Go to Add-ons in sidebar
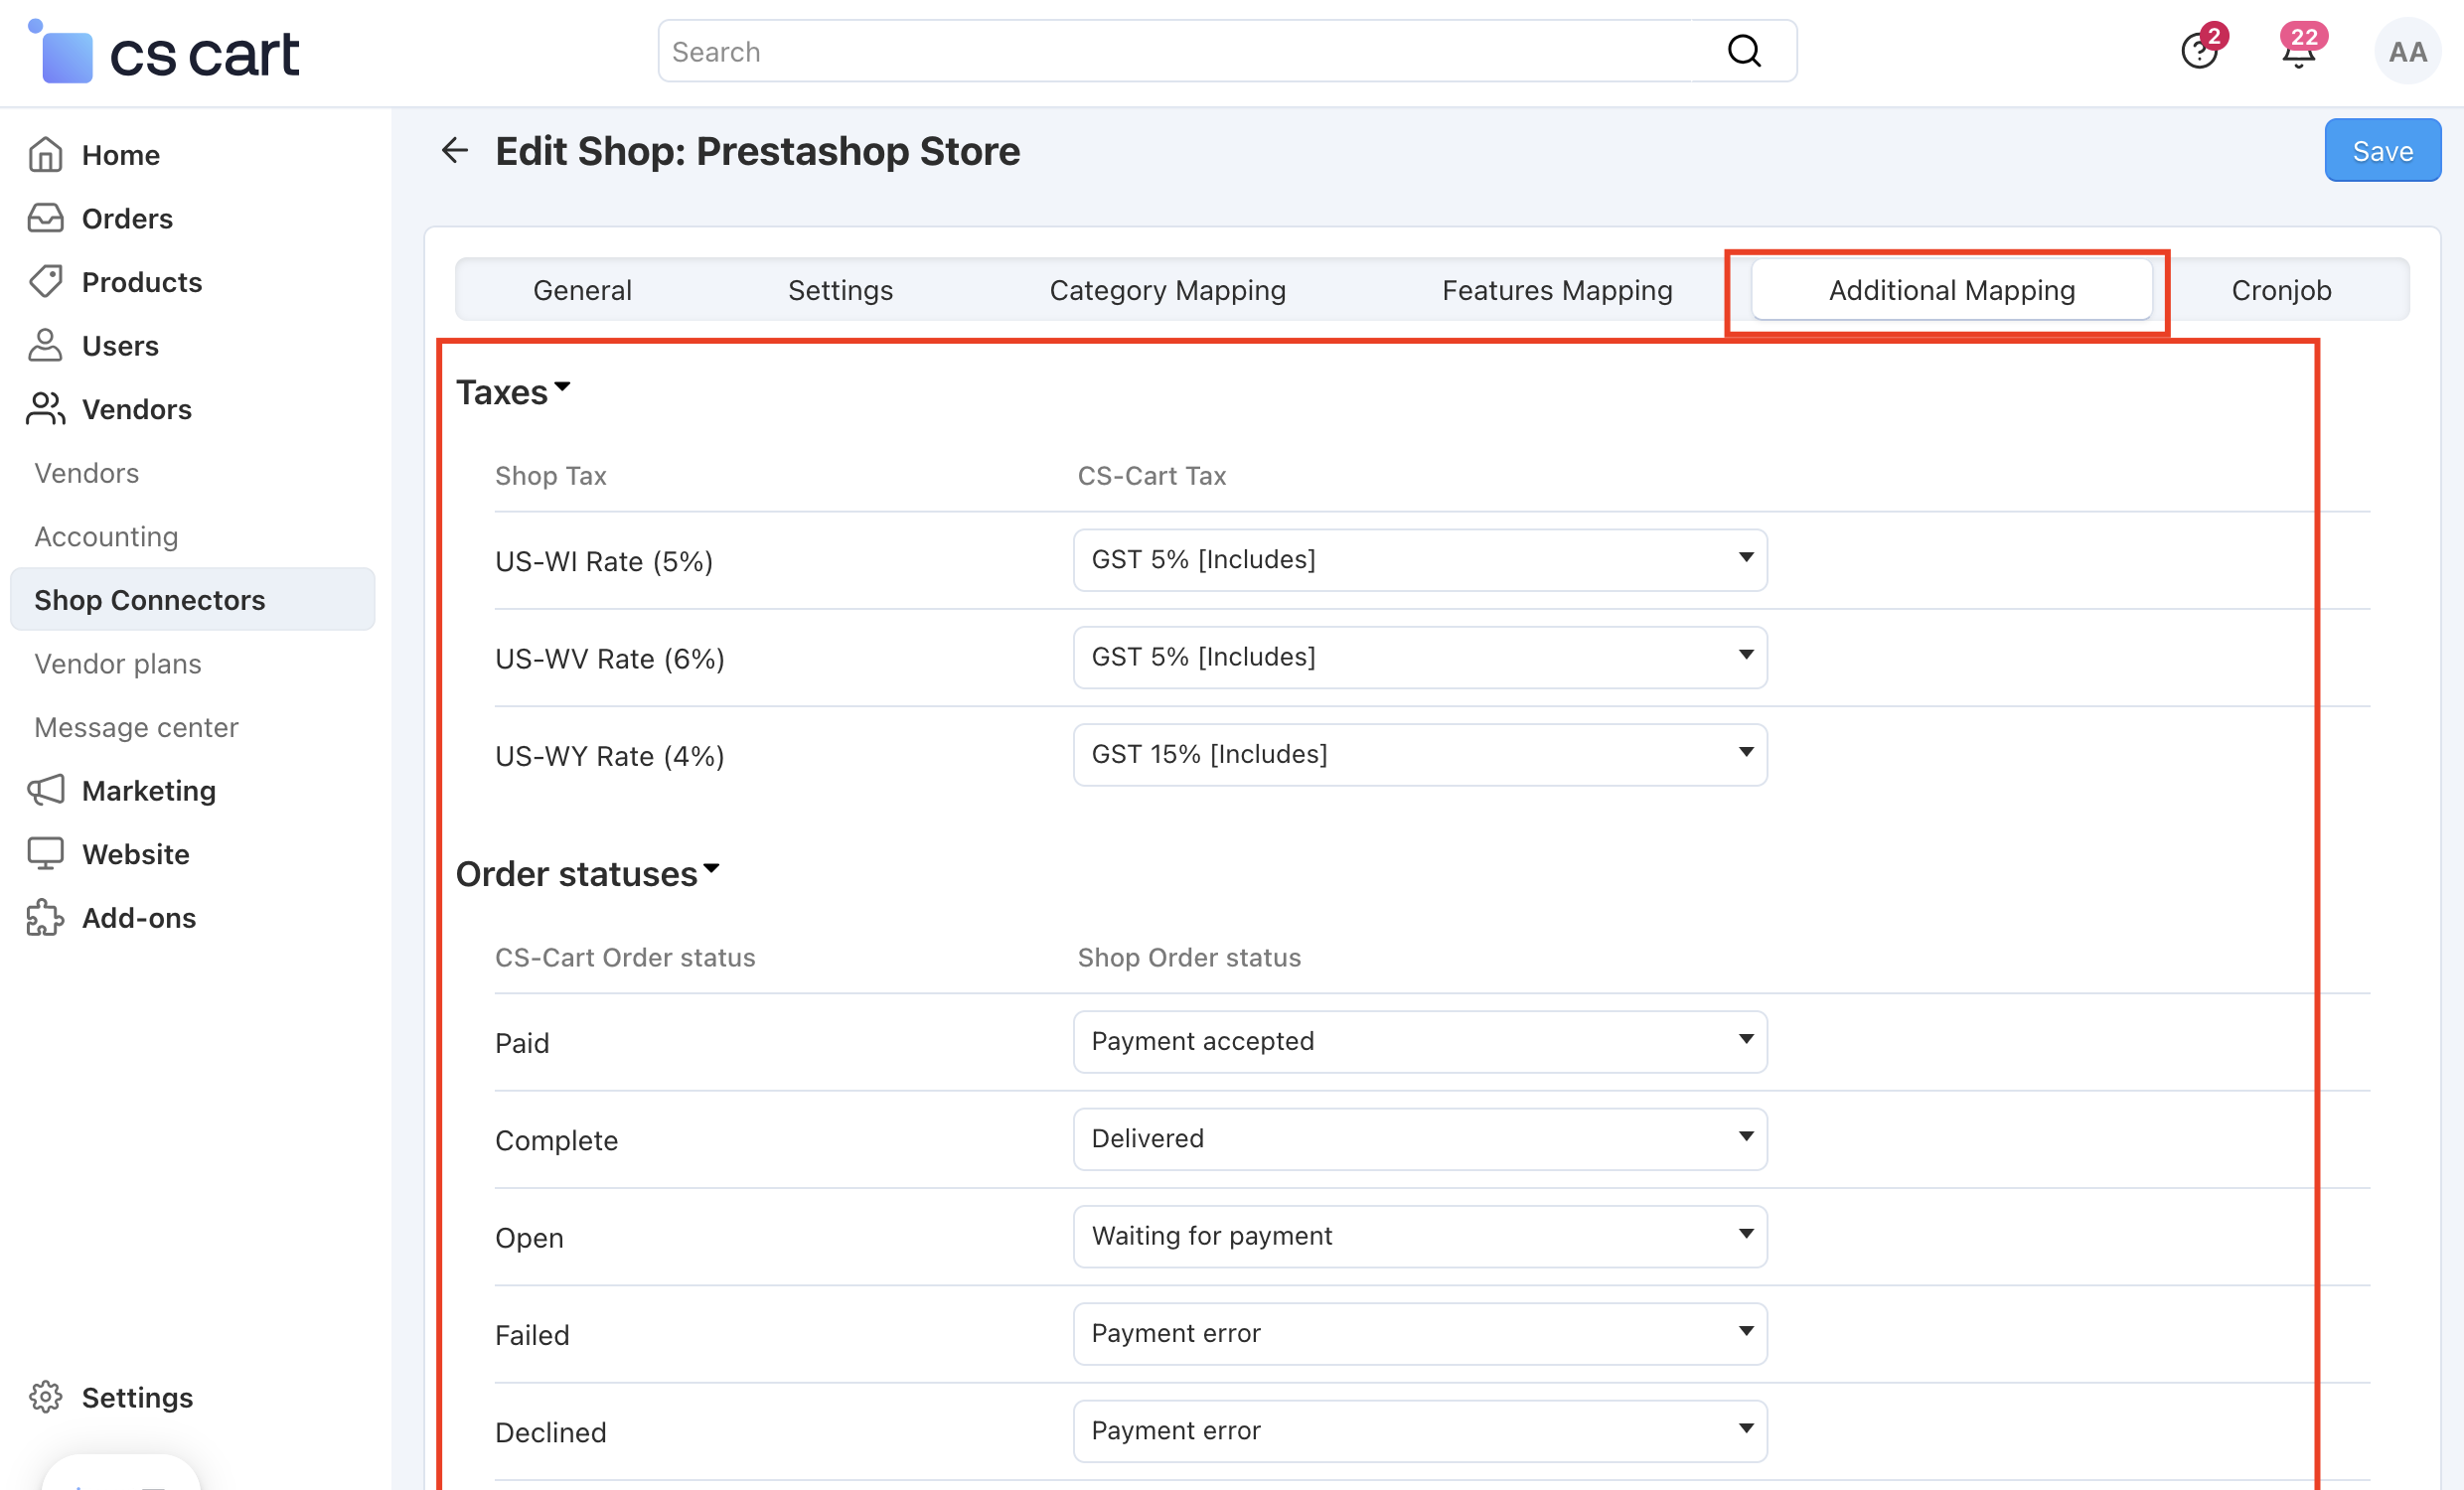Viewport: 2464px width, 1490px height. click(x=139, y=917)
